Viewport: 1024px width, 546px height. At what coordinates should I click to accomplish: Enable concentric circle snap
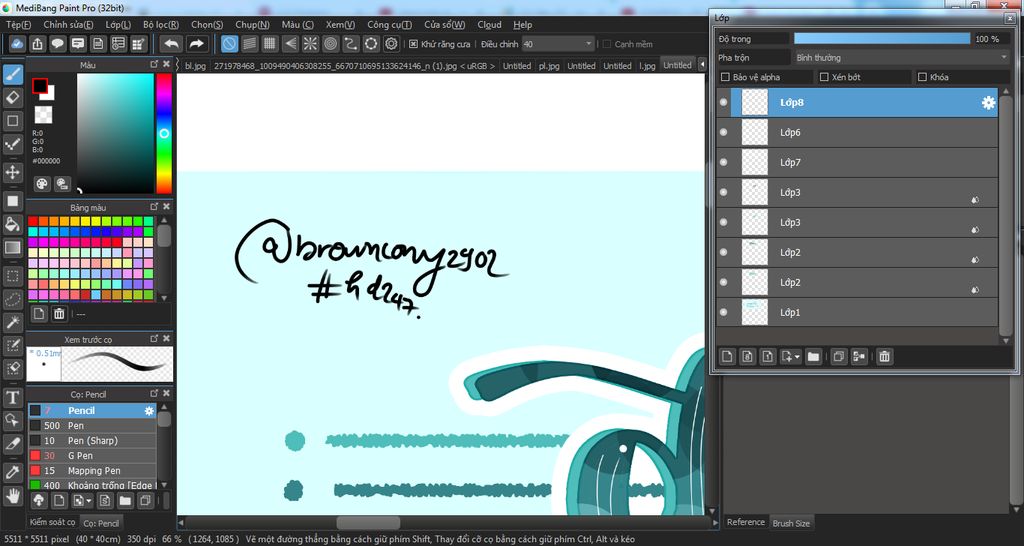[330, 44]
